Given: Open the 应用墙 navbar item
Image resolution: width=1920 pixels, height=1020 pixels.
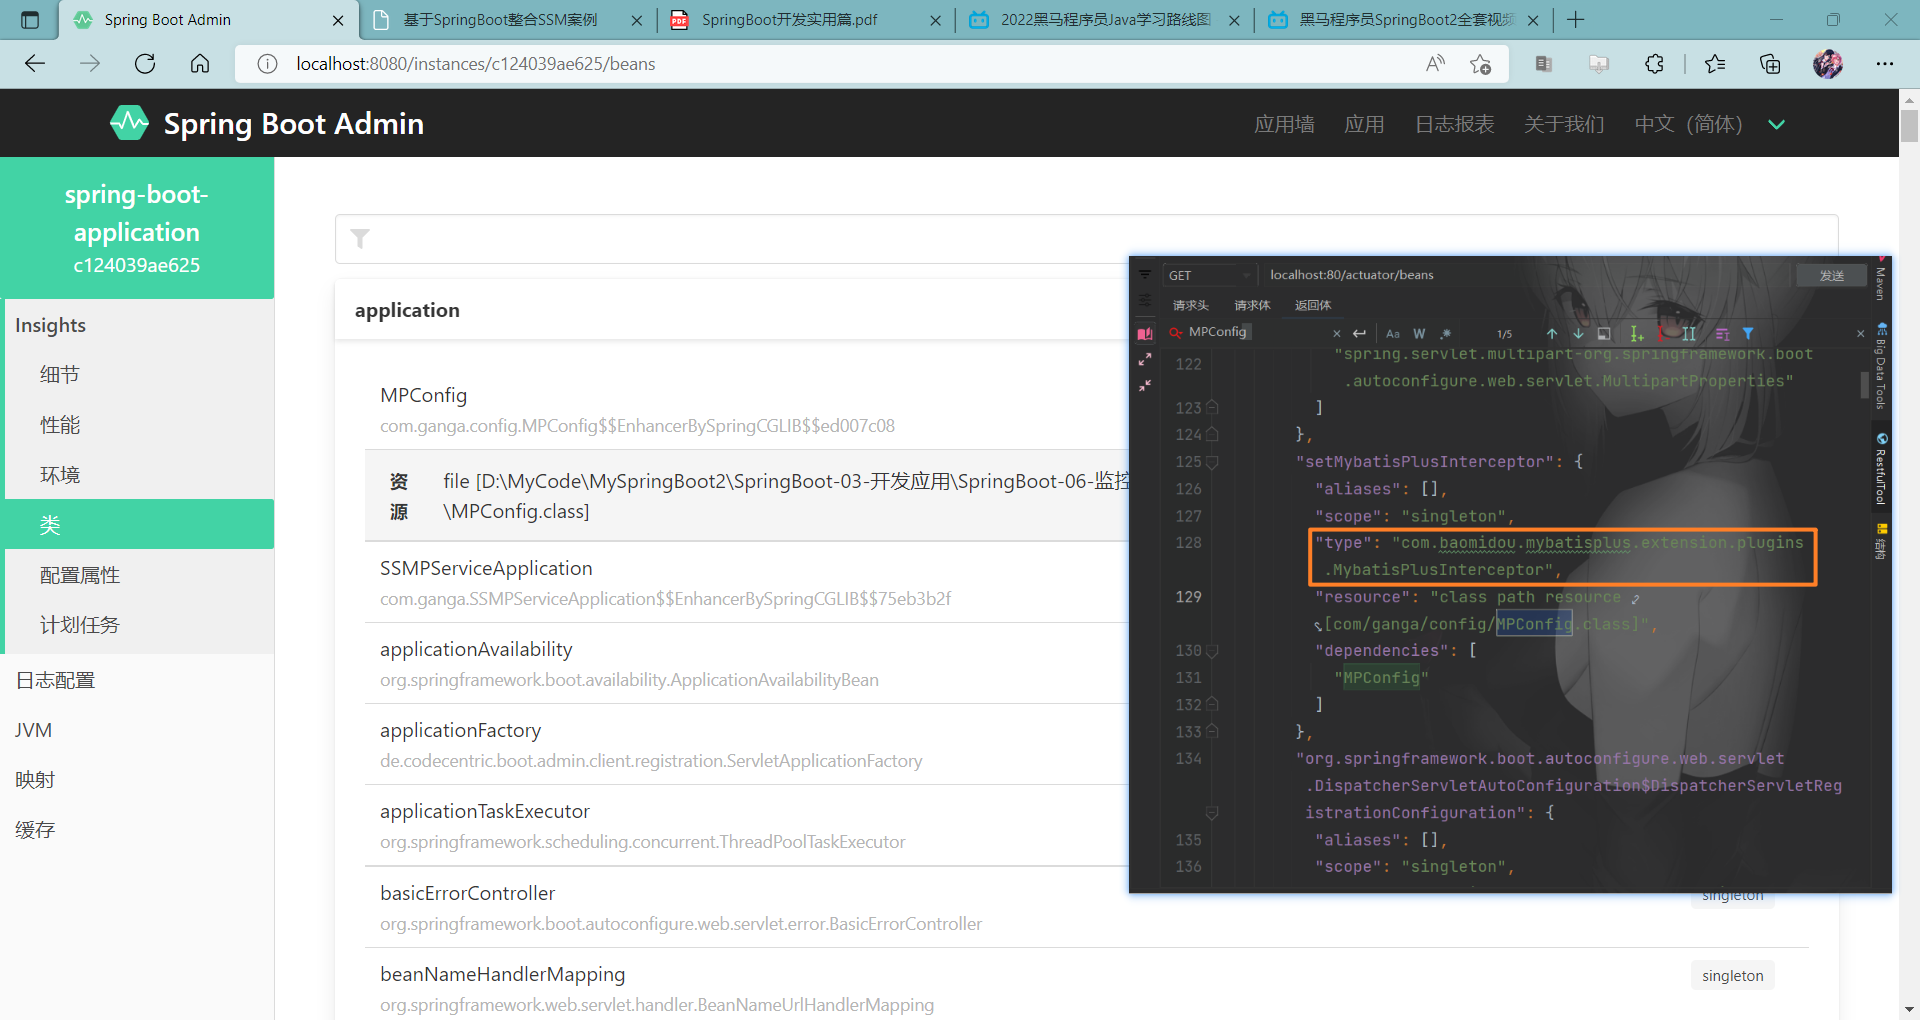Looking at the screenshot, I should (1285, 124).
